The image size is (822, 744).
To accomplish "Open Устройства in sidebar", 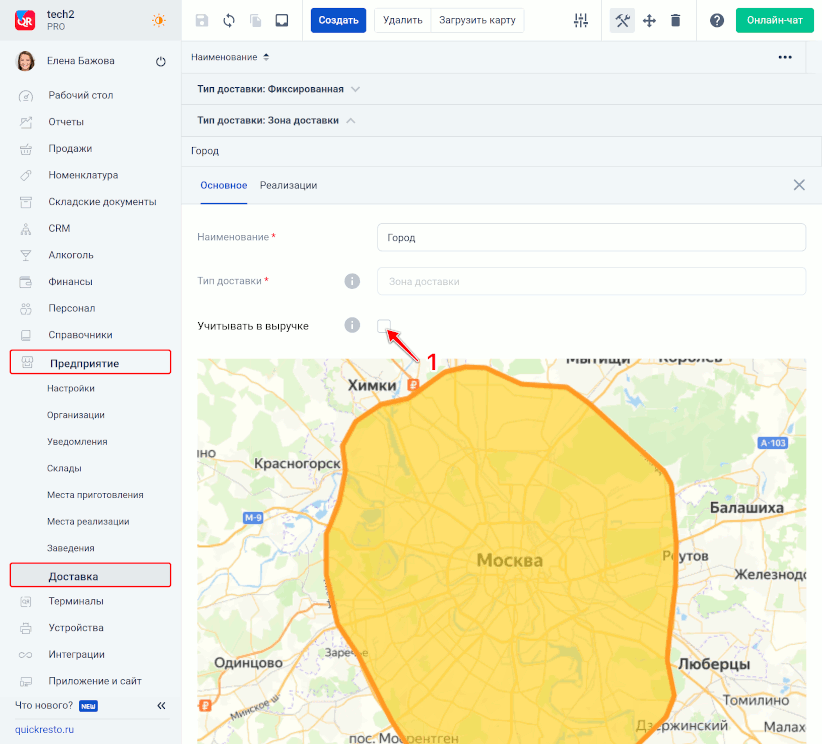I will 76,628.
